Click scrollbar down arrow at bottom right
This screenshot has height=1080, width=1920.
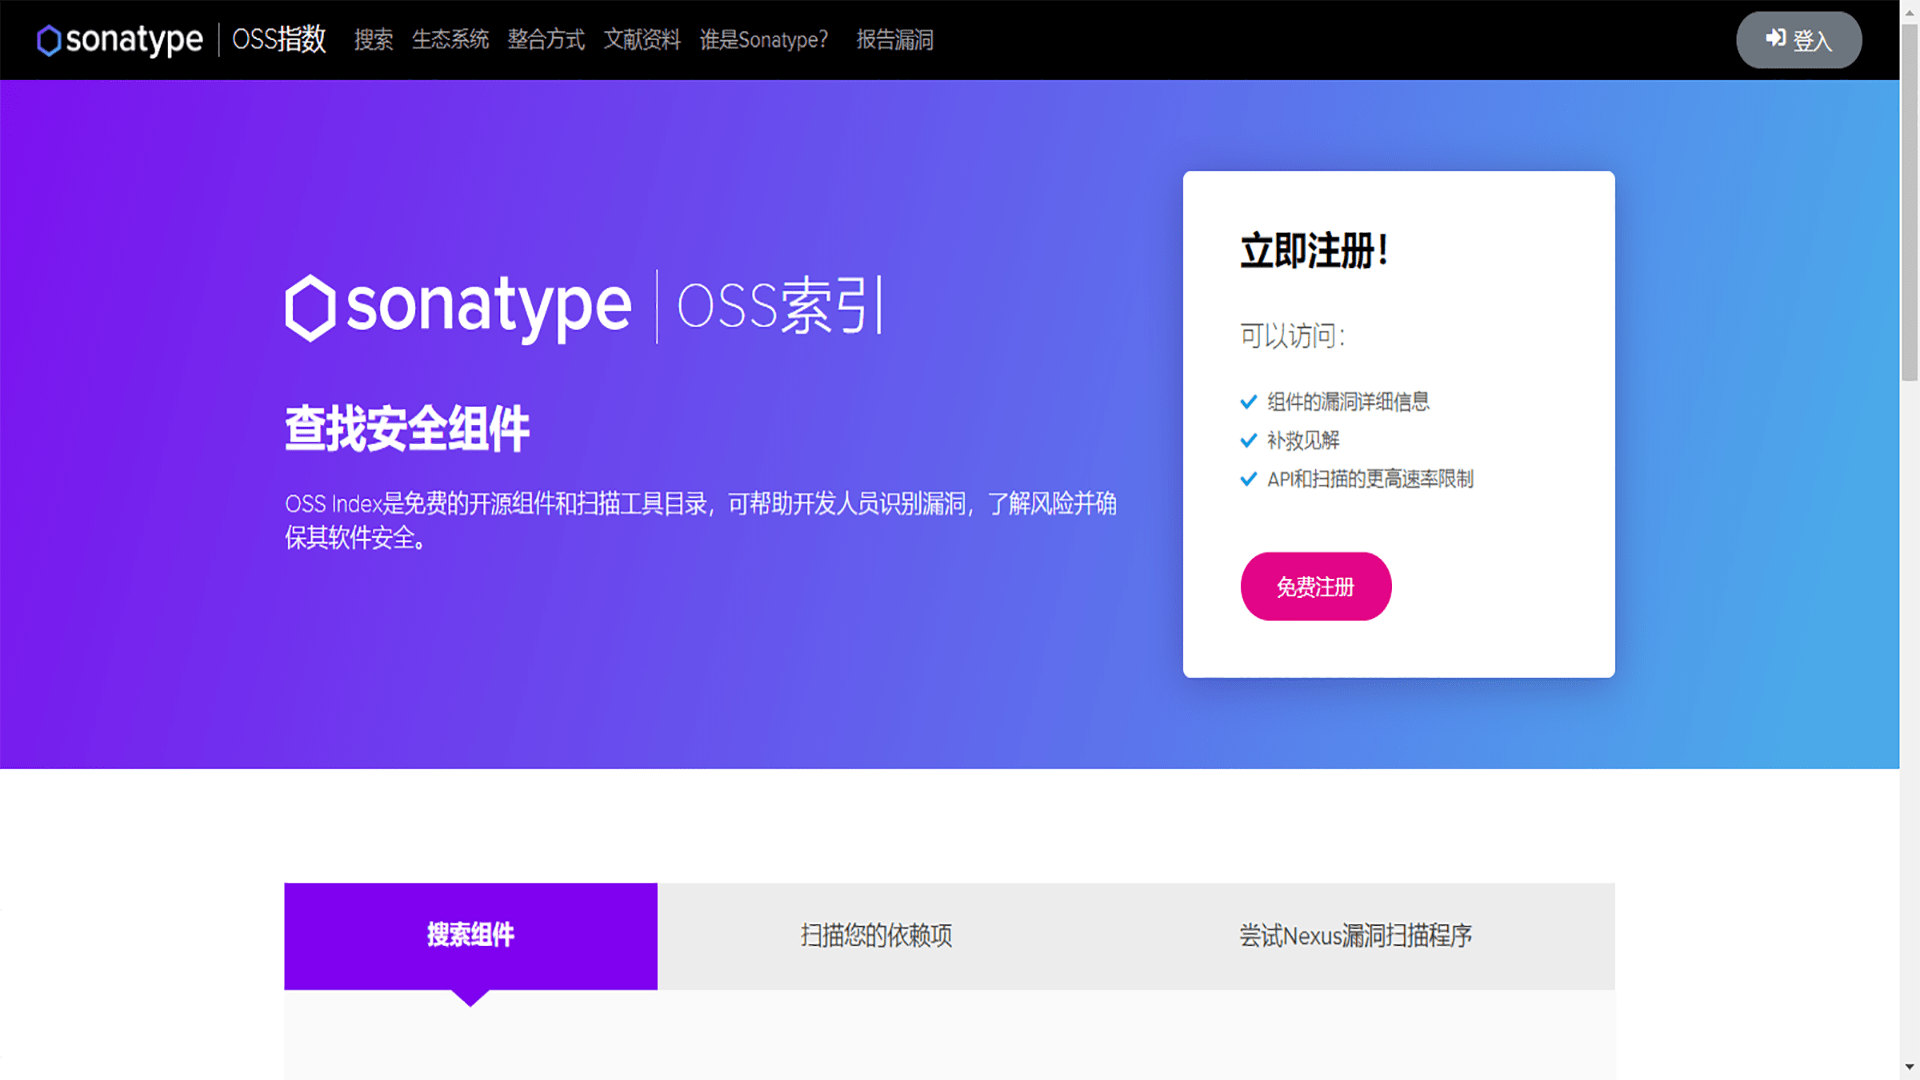pos(1909,1068)
